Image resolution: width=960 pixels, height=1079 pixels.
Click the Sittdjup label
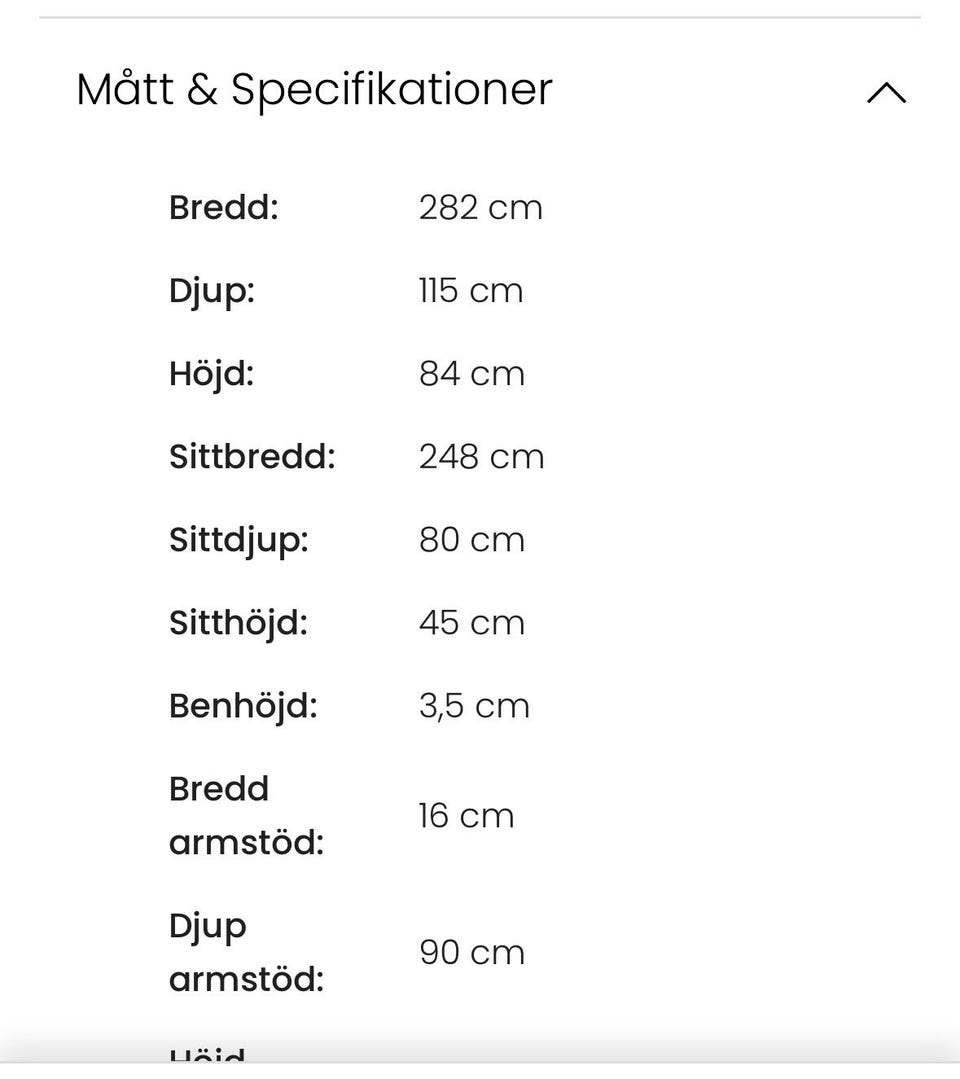(x=239, y=541)
